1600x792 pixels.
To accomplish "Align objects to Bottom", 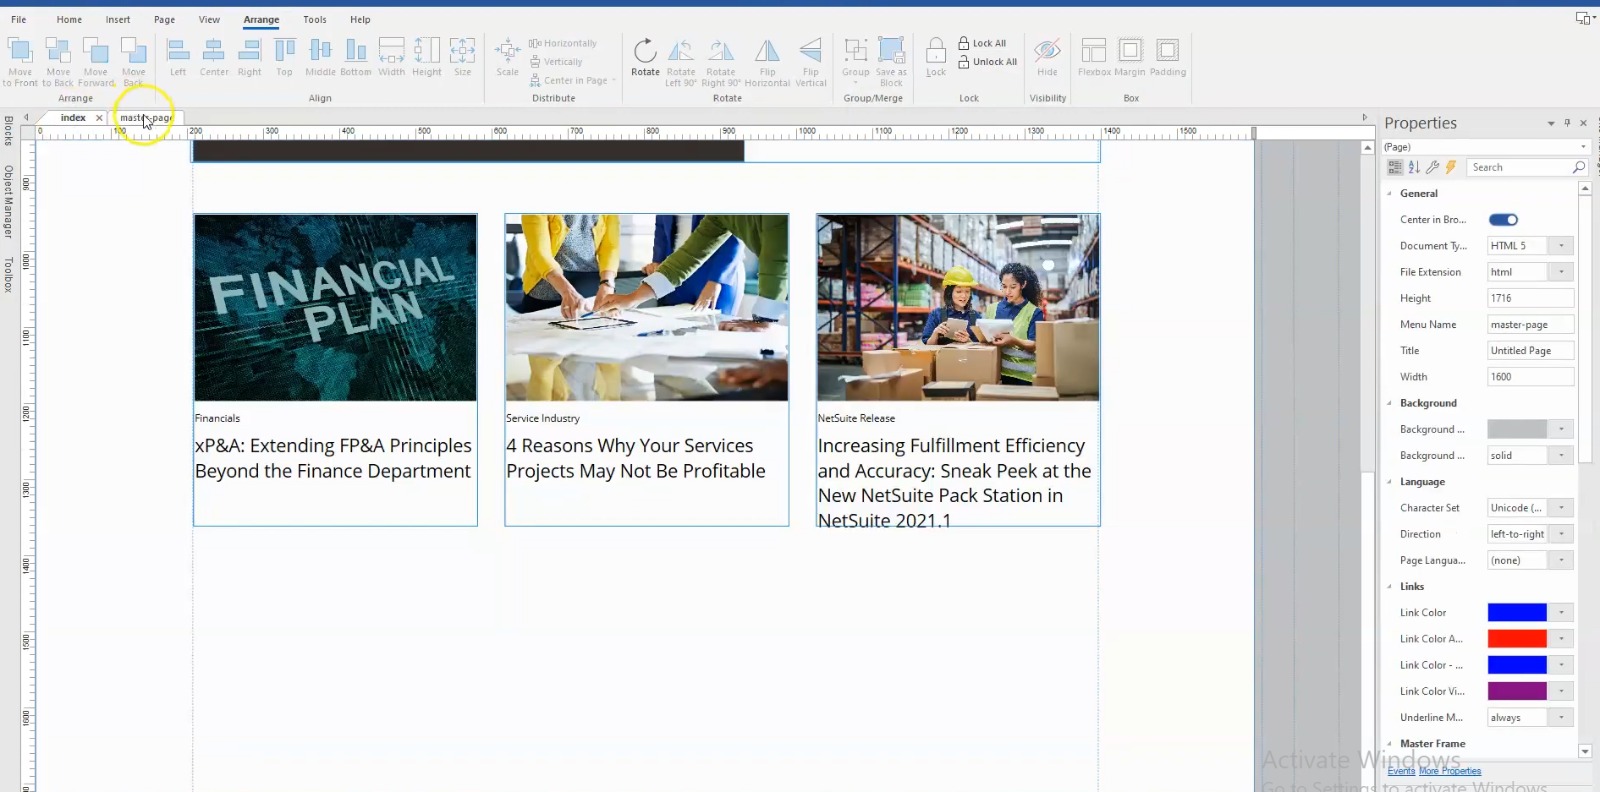I will pos(356,50).
